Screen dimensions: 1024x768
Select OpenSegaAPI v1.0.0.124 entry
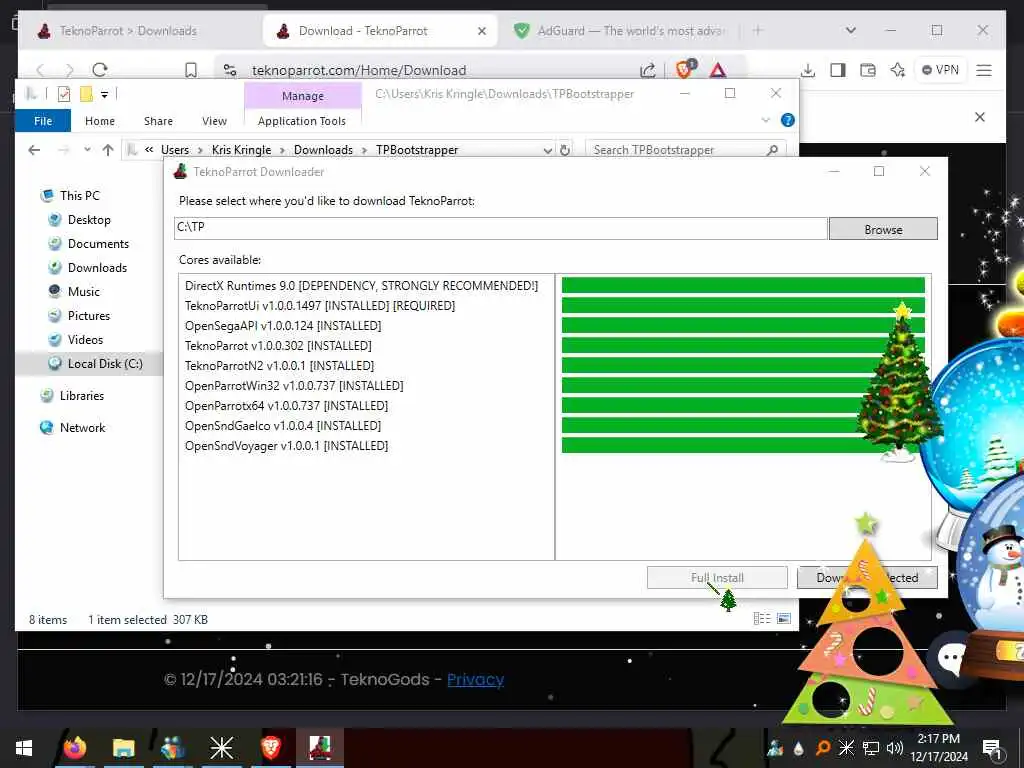tap(283, 325)
